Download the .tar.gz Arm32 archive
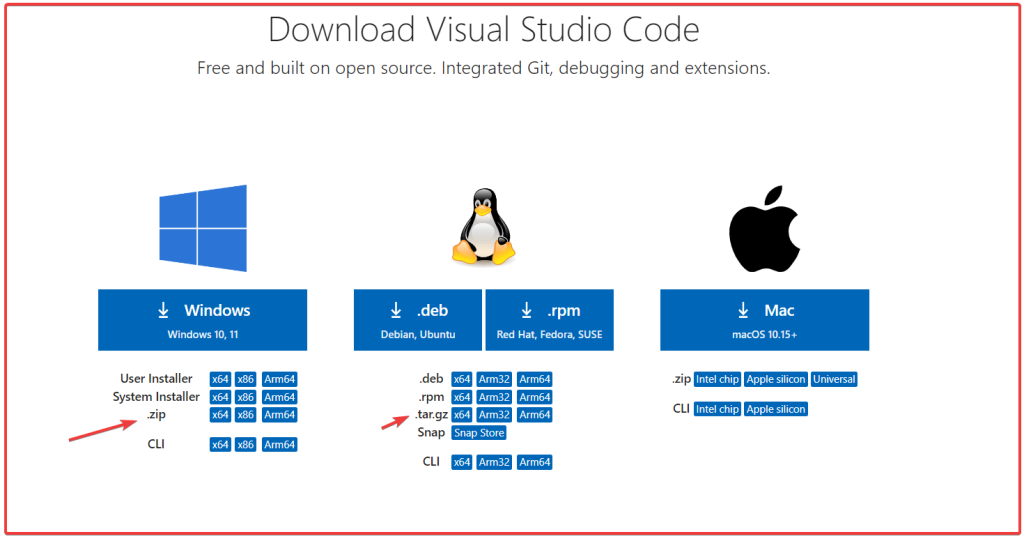 [x=494, y=415]
